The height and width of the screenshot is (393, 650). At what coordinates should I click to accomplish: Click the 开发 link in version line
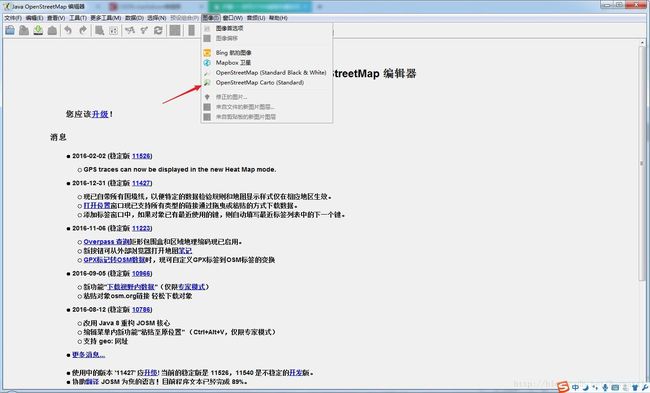point(296,373)
